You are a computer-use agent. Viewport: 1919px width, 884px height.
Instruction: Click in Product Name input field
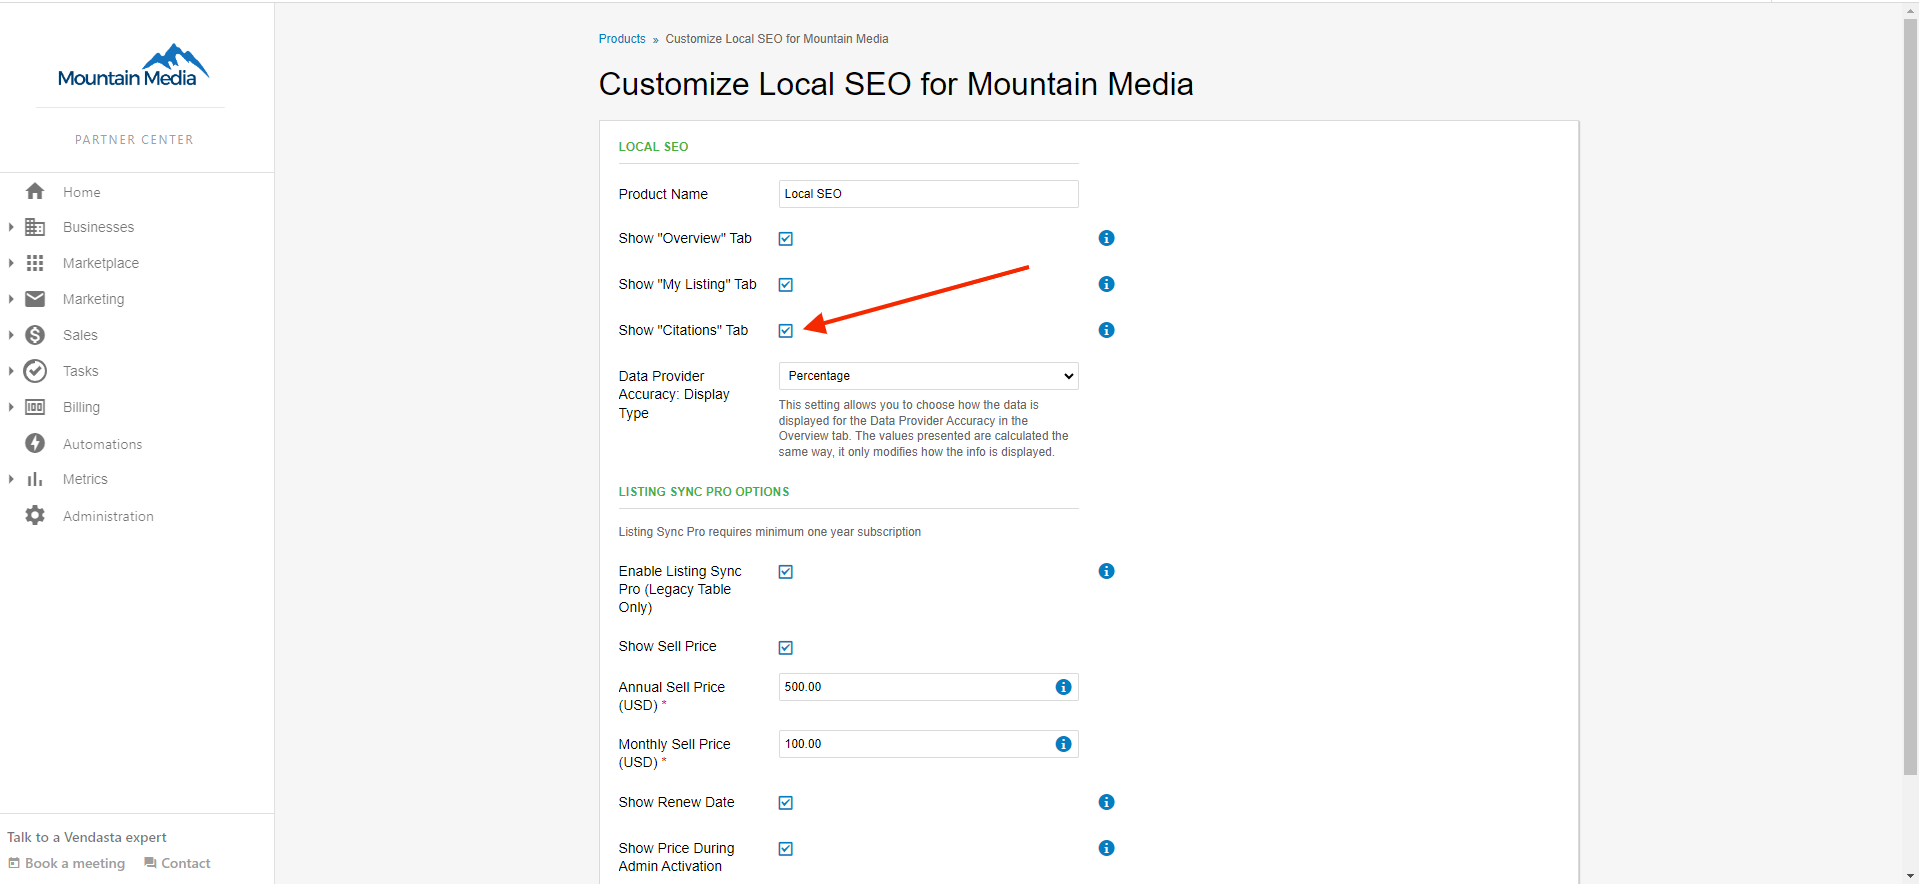(928, 194)
